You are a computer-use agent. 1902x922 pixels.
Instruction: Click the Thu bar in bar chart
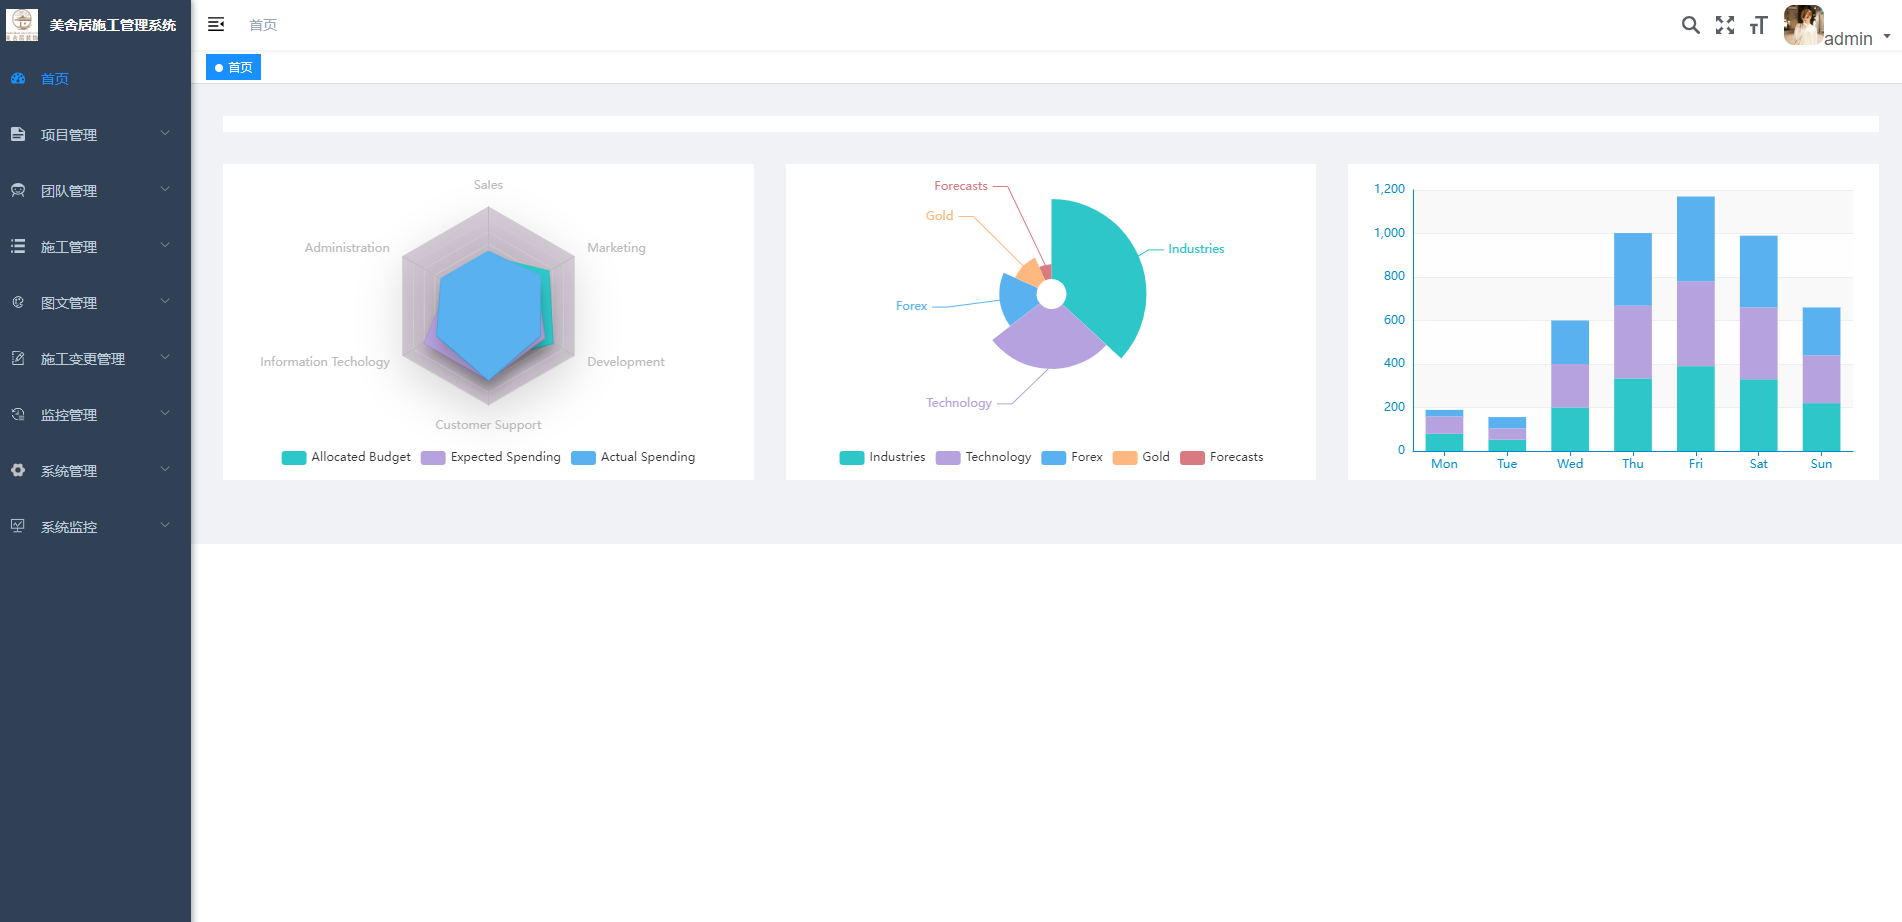[1633, 342]
